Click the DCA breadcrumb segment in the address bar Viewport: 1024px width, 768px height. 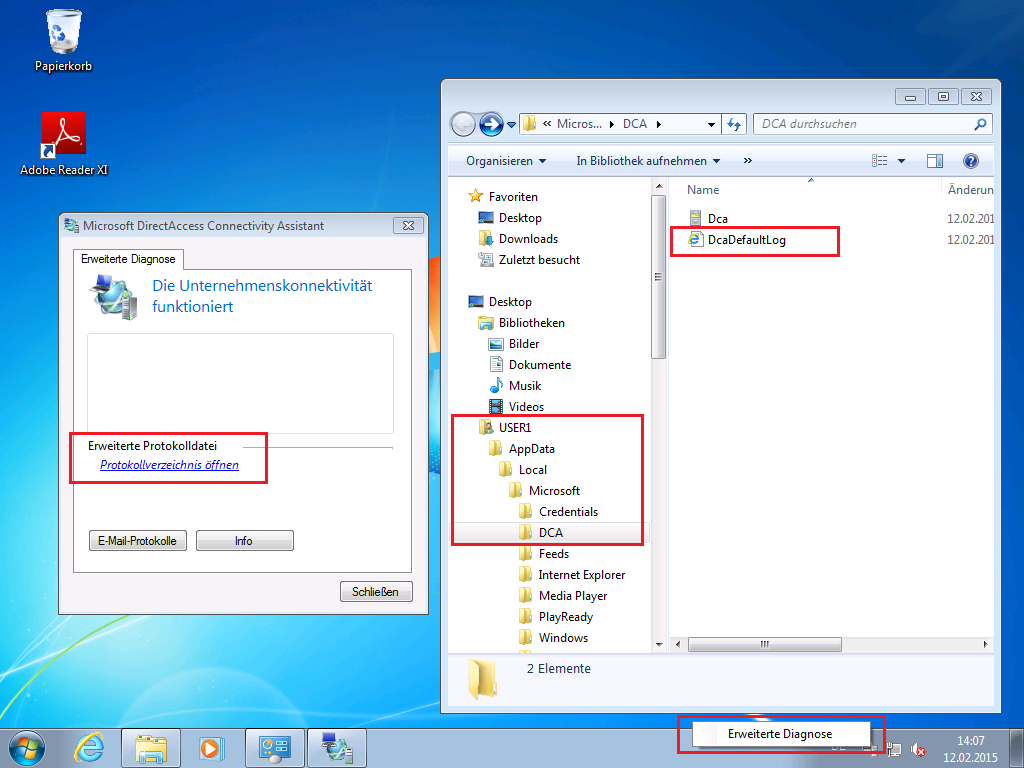click(634, 124)
